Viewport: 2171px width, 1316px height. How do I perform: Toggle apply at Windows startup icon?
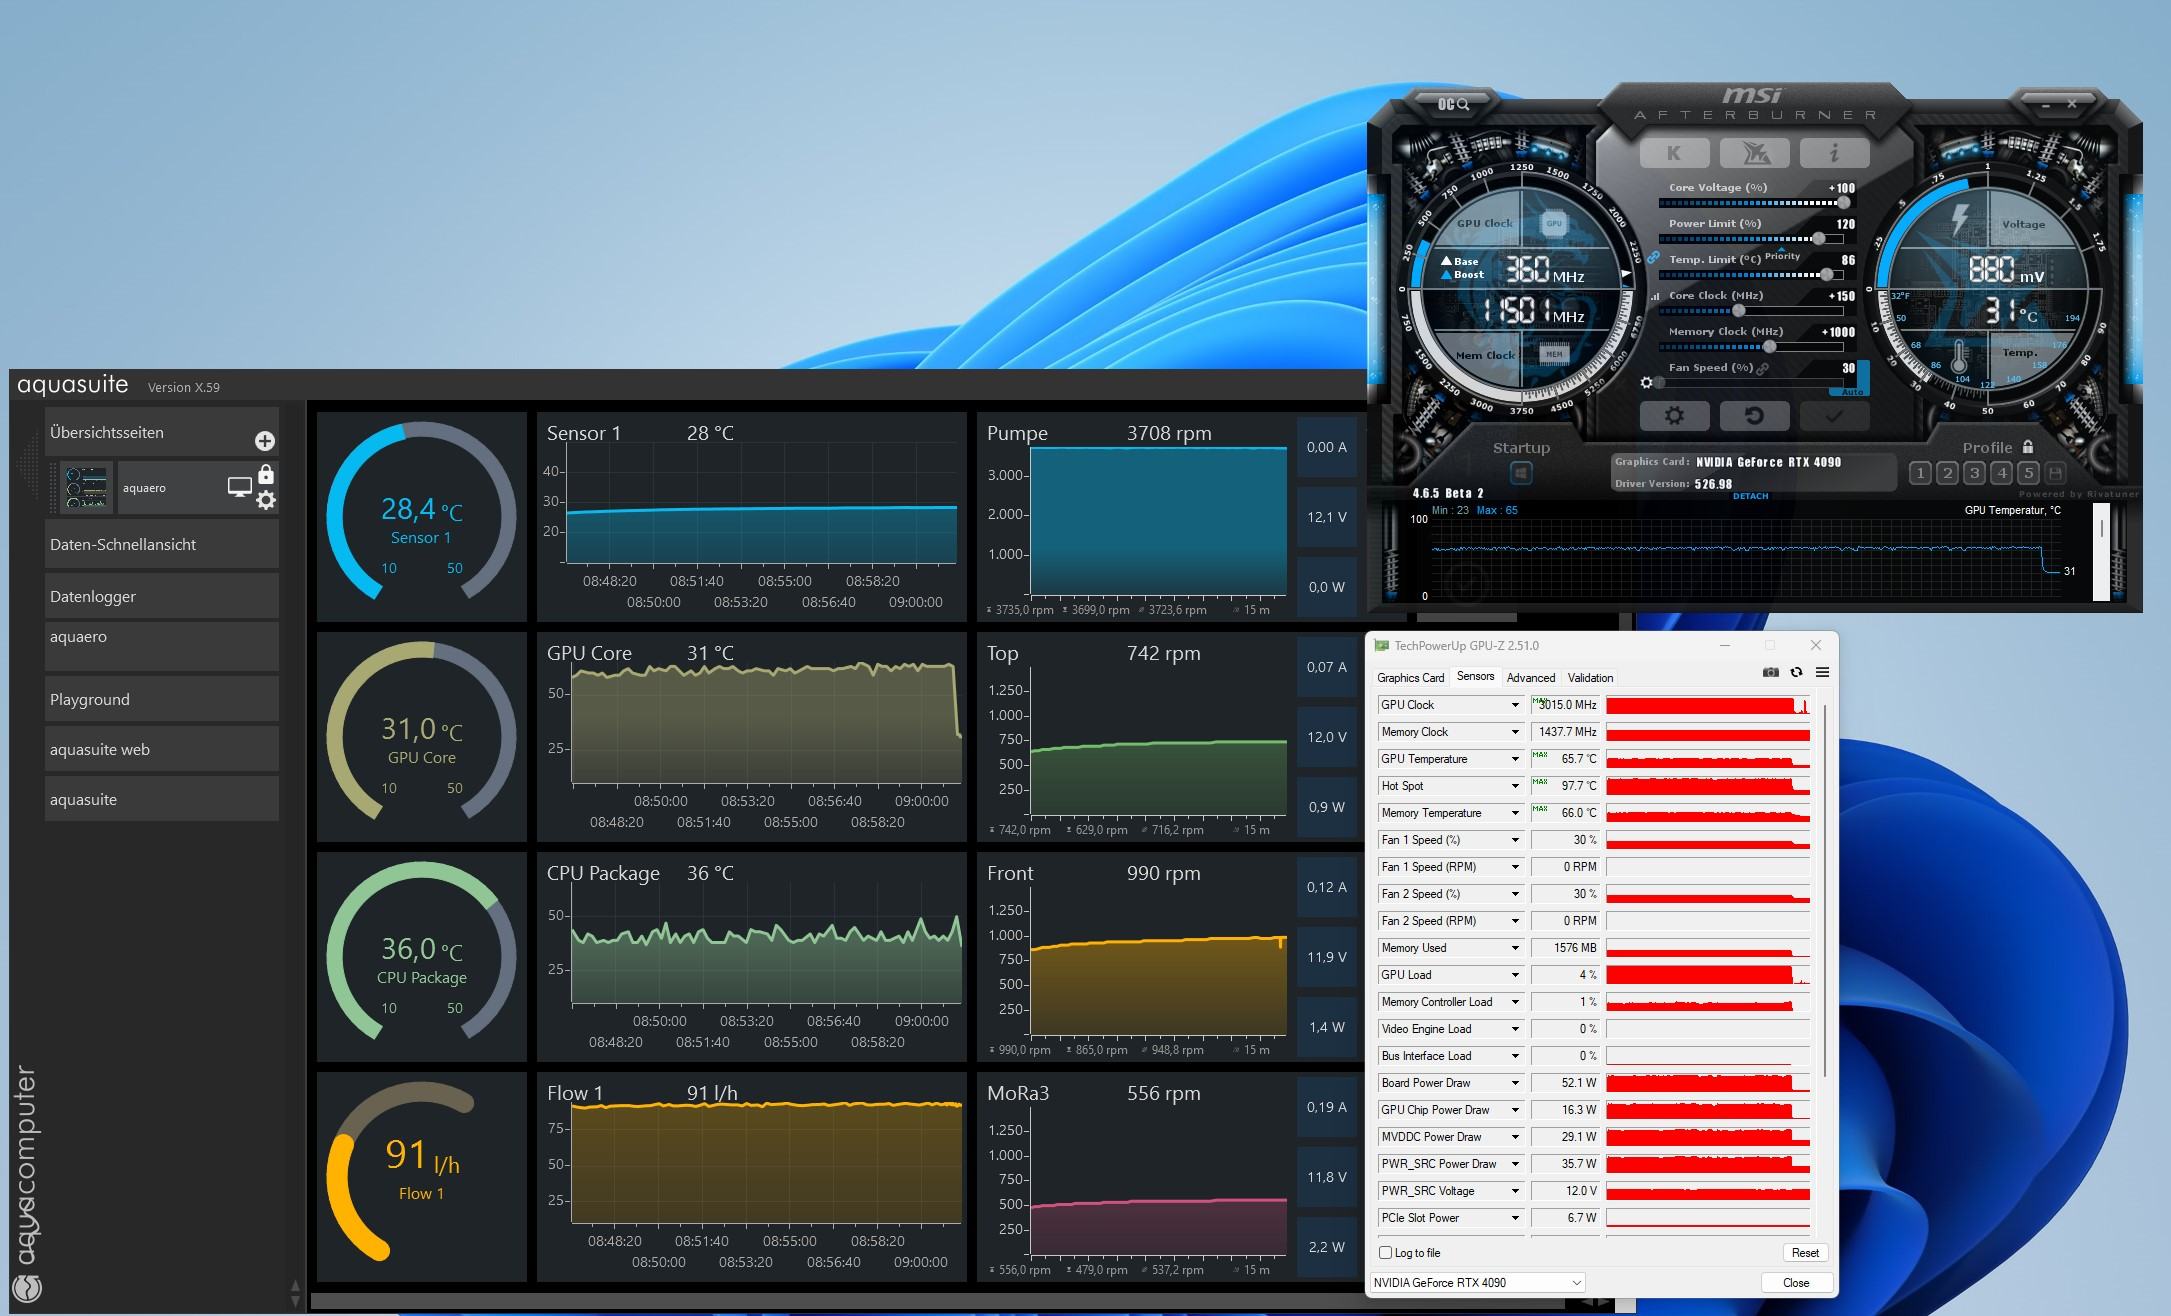[1521, 473]
